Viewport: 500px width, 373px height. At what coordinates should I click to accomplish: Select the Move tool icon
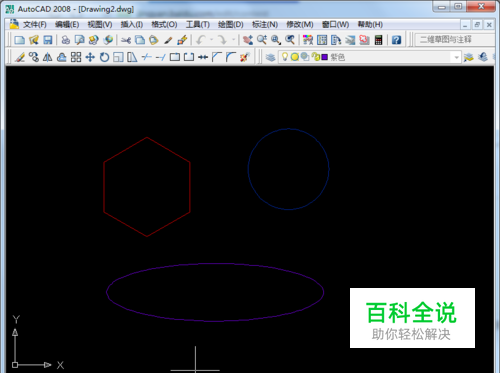point(90,57)
